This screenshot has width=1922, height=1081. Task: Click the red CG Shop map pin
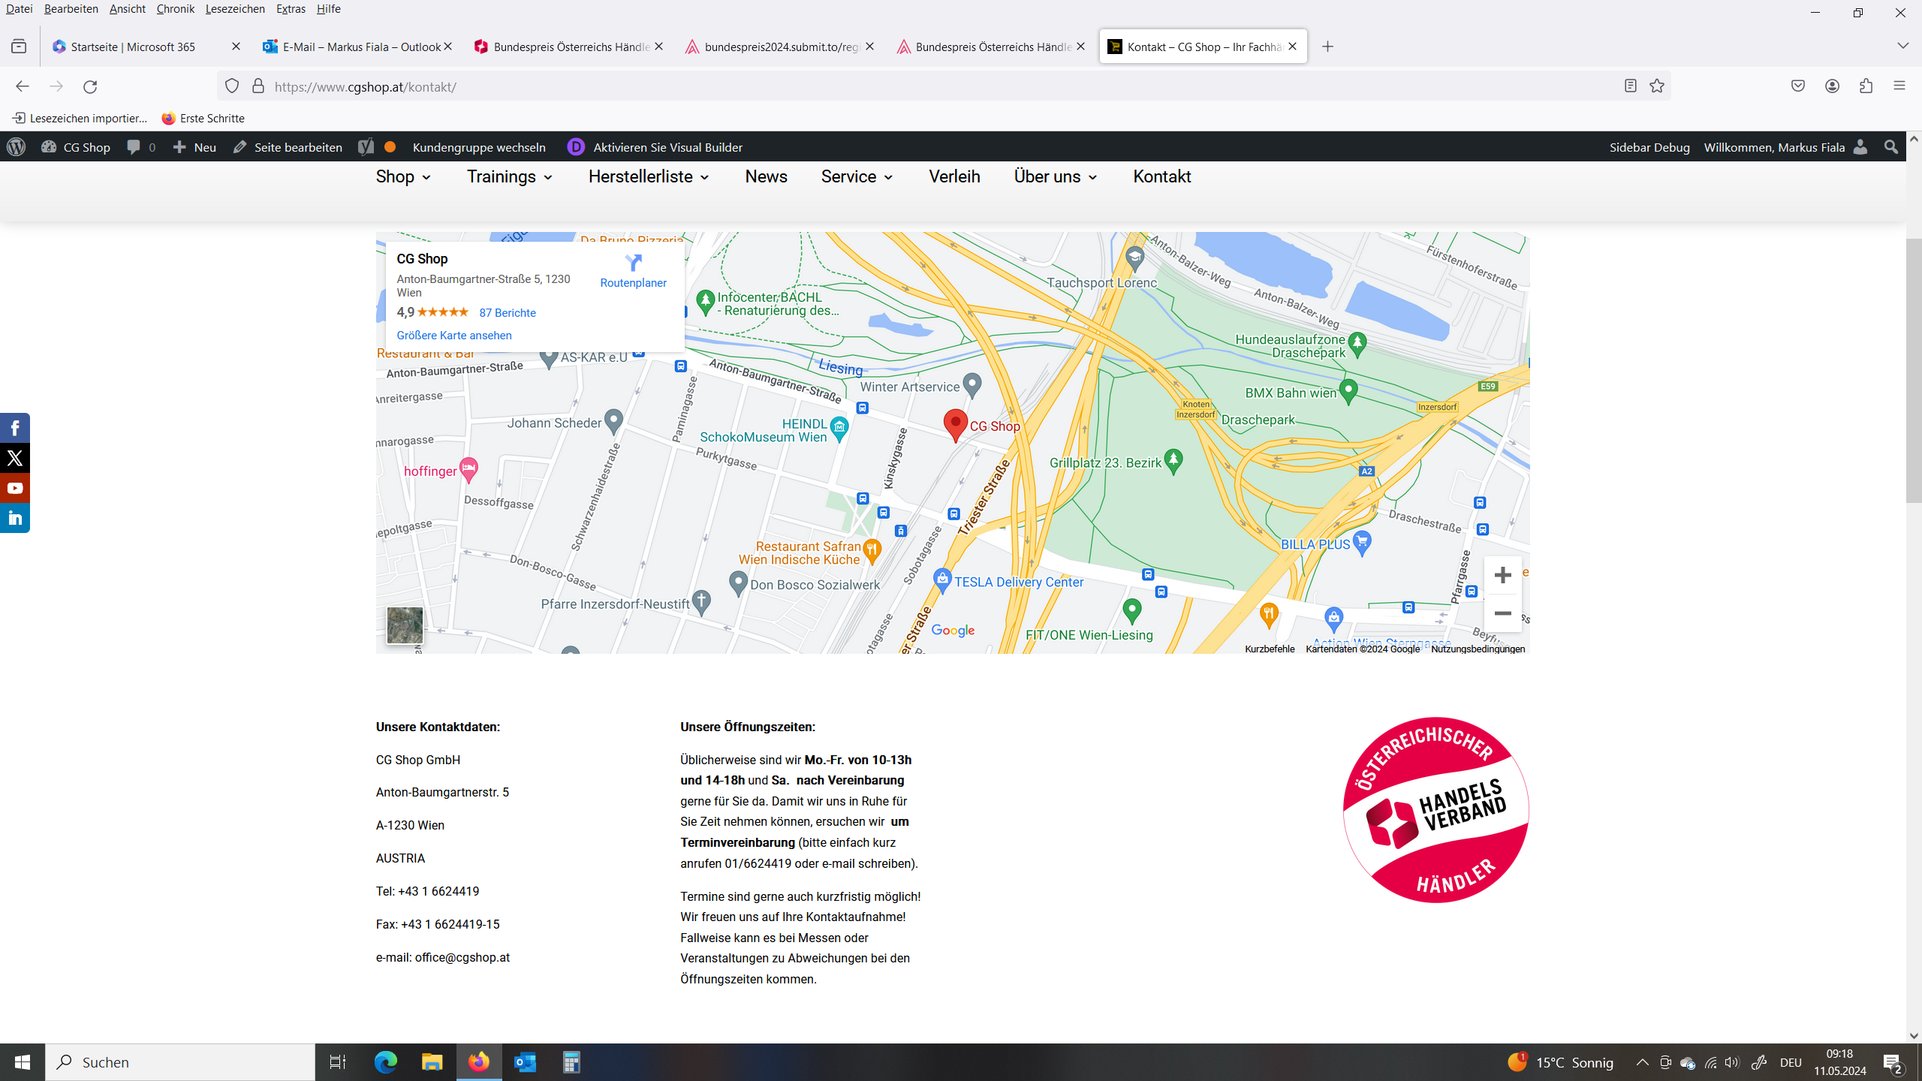pyautogui.click(x=955, y=423)
